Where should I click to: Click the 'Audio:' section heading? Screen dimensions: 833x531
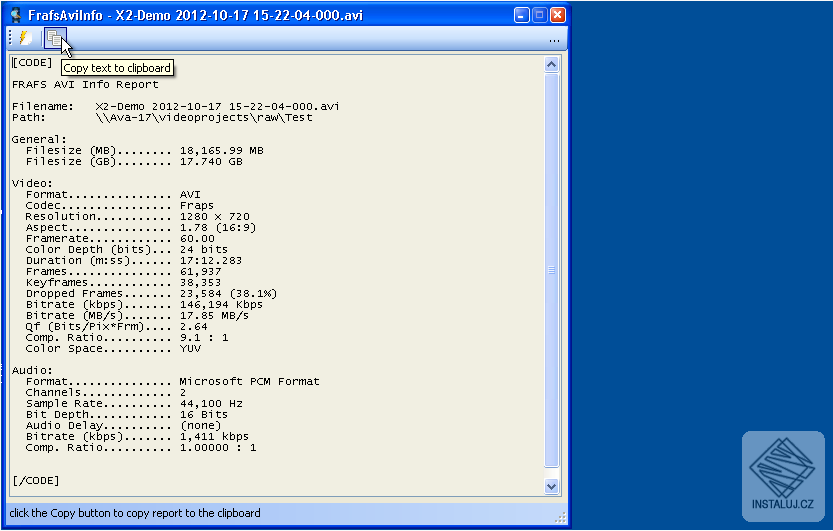click(x=32, y=371)
